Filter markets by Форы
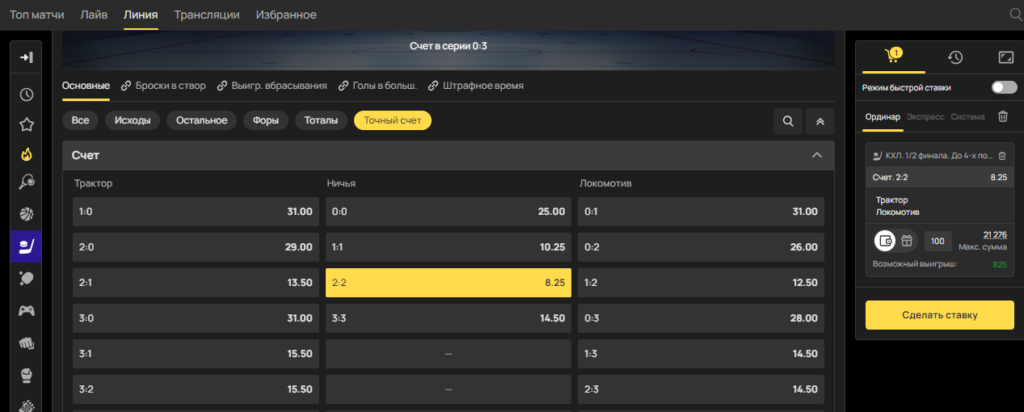This screenshot has height=412, width=1024. click(266, 120)
